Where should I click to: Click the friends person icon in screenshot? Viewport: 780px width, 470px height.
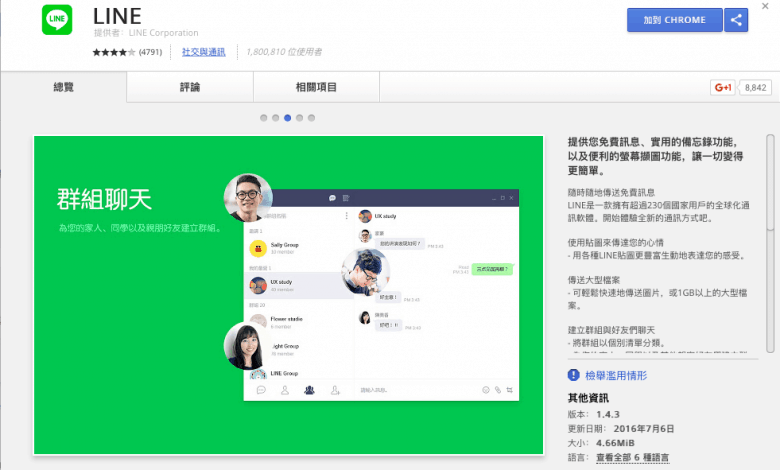click(285, 390)
